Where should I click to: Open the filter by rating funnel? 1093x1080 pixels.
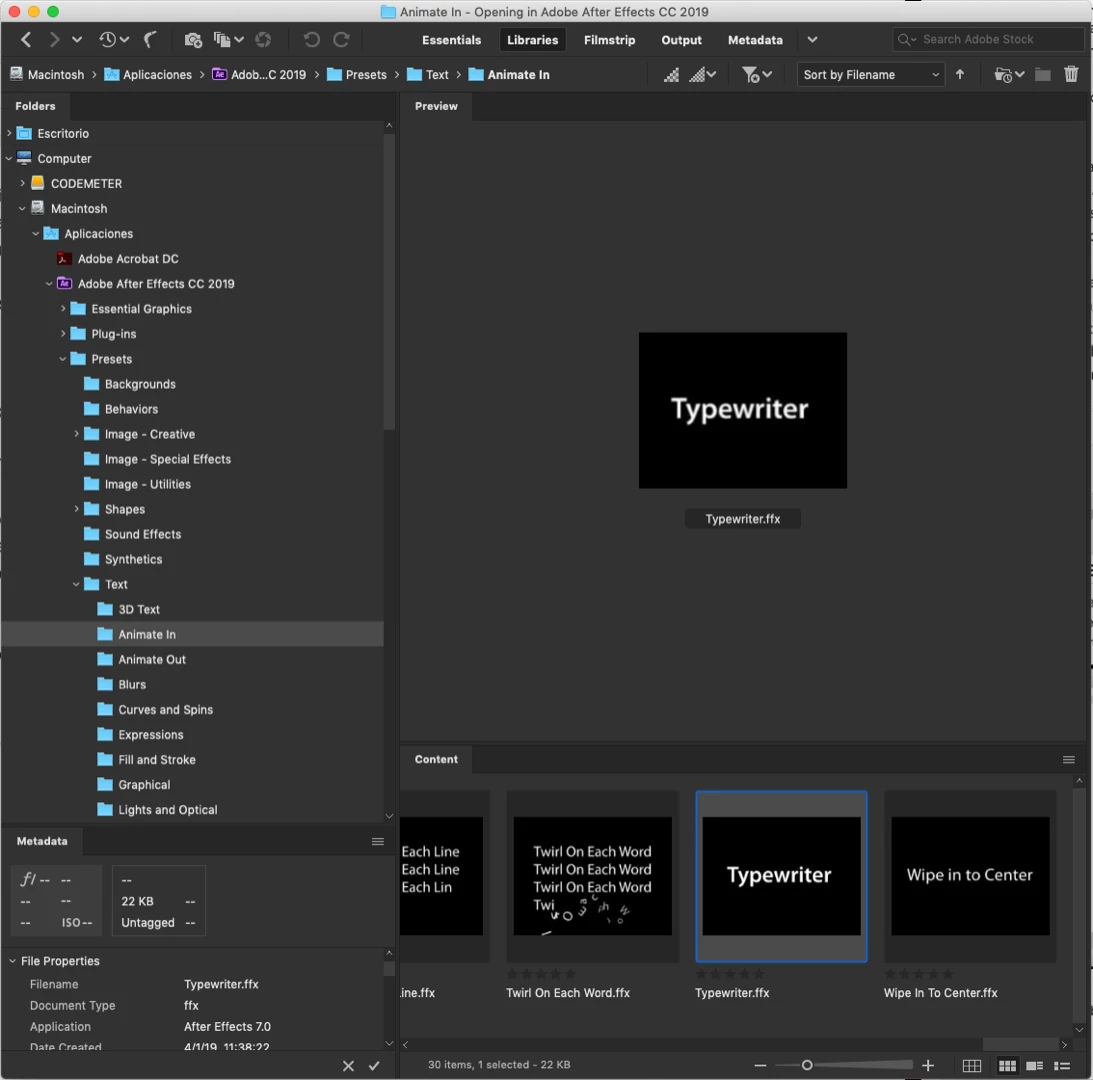[756, 75]
